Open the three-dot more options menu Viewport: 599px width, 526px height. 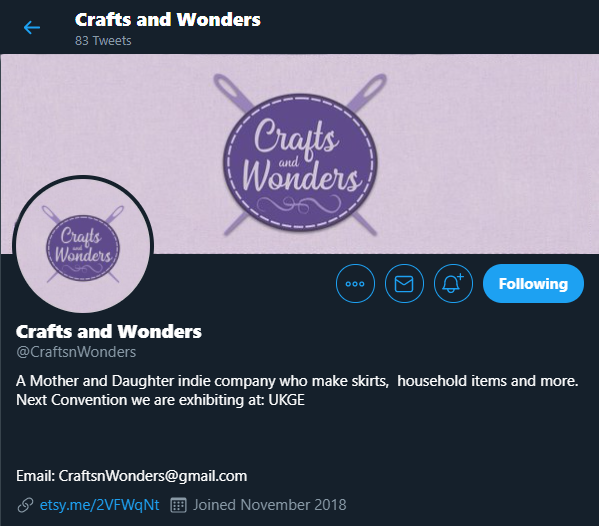point(355,283)
